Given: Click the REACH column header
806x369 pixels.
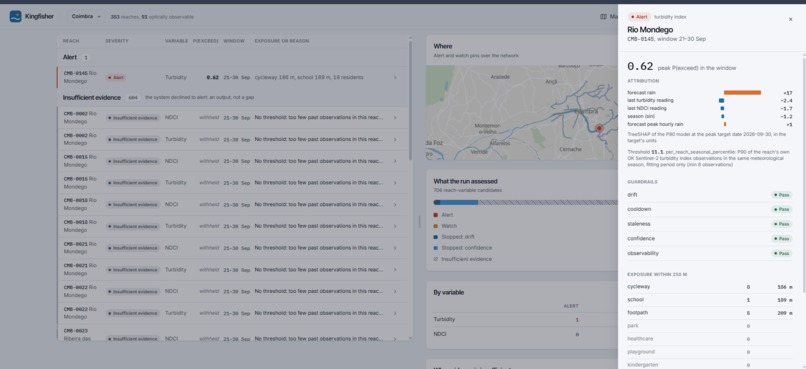Looking at the screenshot, I should tap(71, 41).
